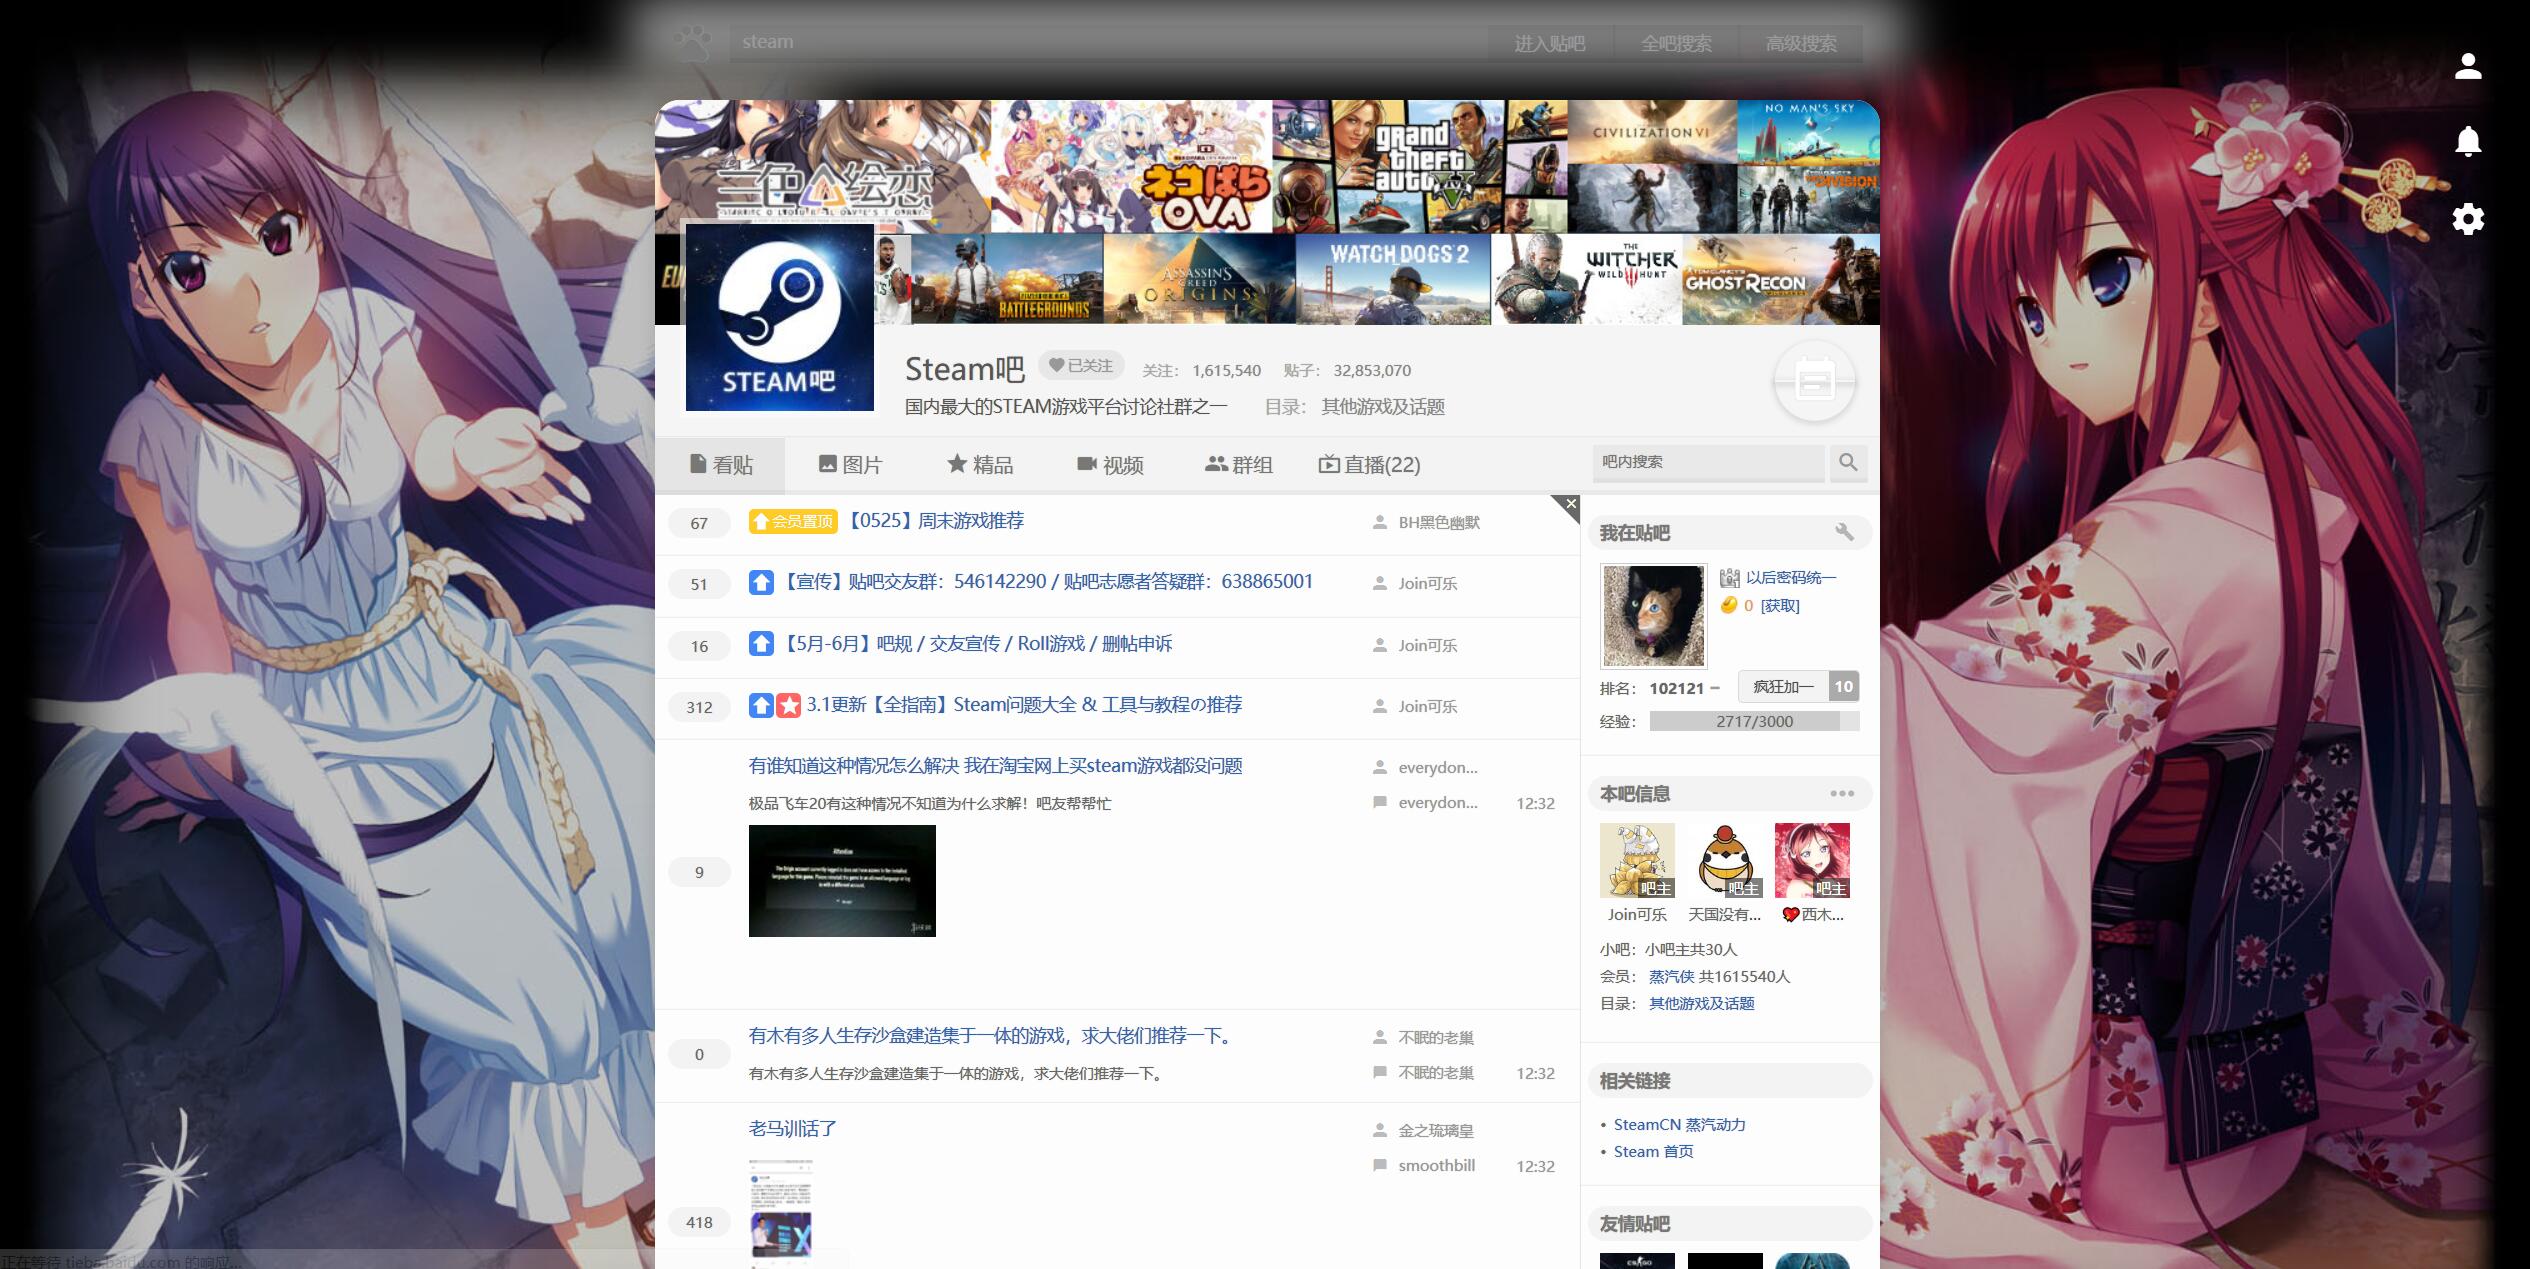The height and width of the screenshot is (1269, 2530).
Task: Close the pinned posts corner X
Action: 1570,504
